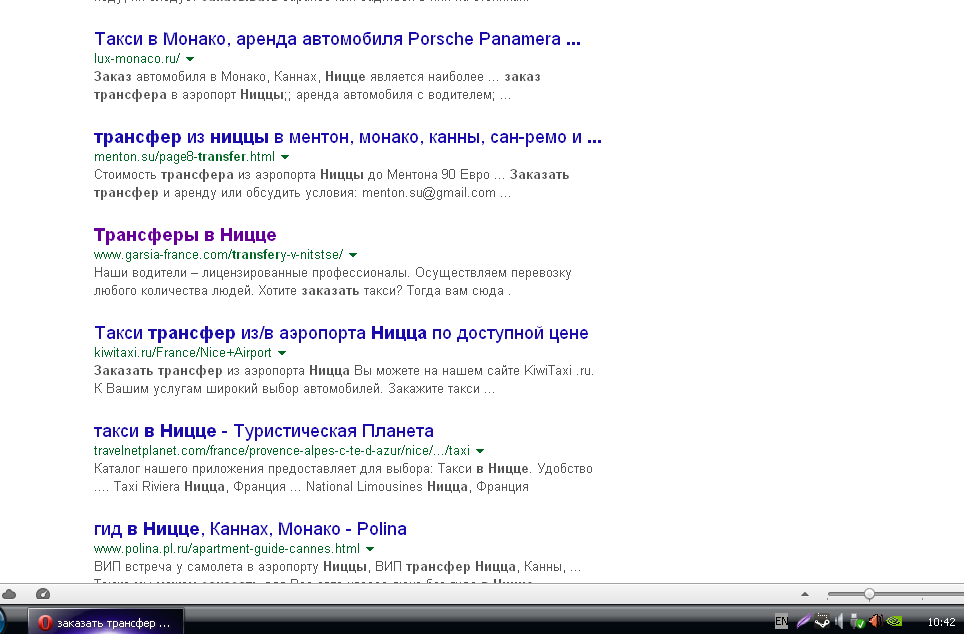Click the green URL lux-monaco.ru/
The width and height of the screenshot is (964, 634).
tap(137, 58)
